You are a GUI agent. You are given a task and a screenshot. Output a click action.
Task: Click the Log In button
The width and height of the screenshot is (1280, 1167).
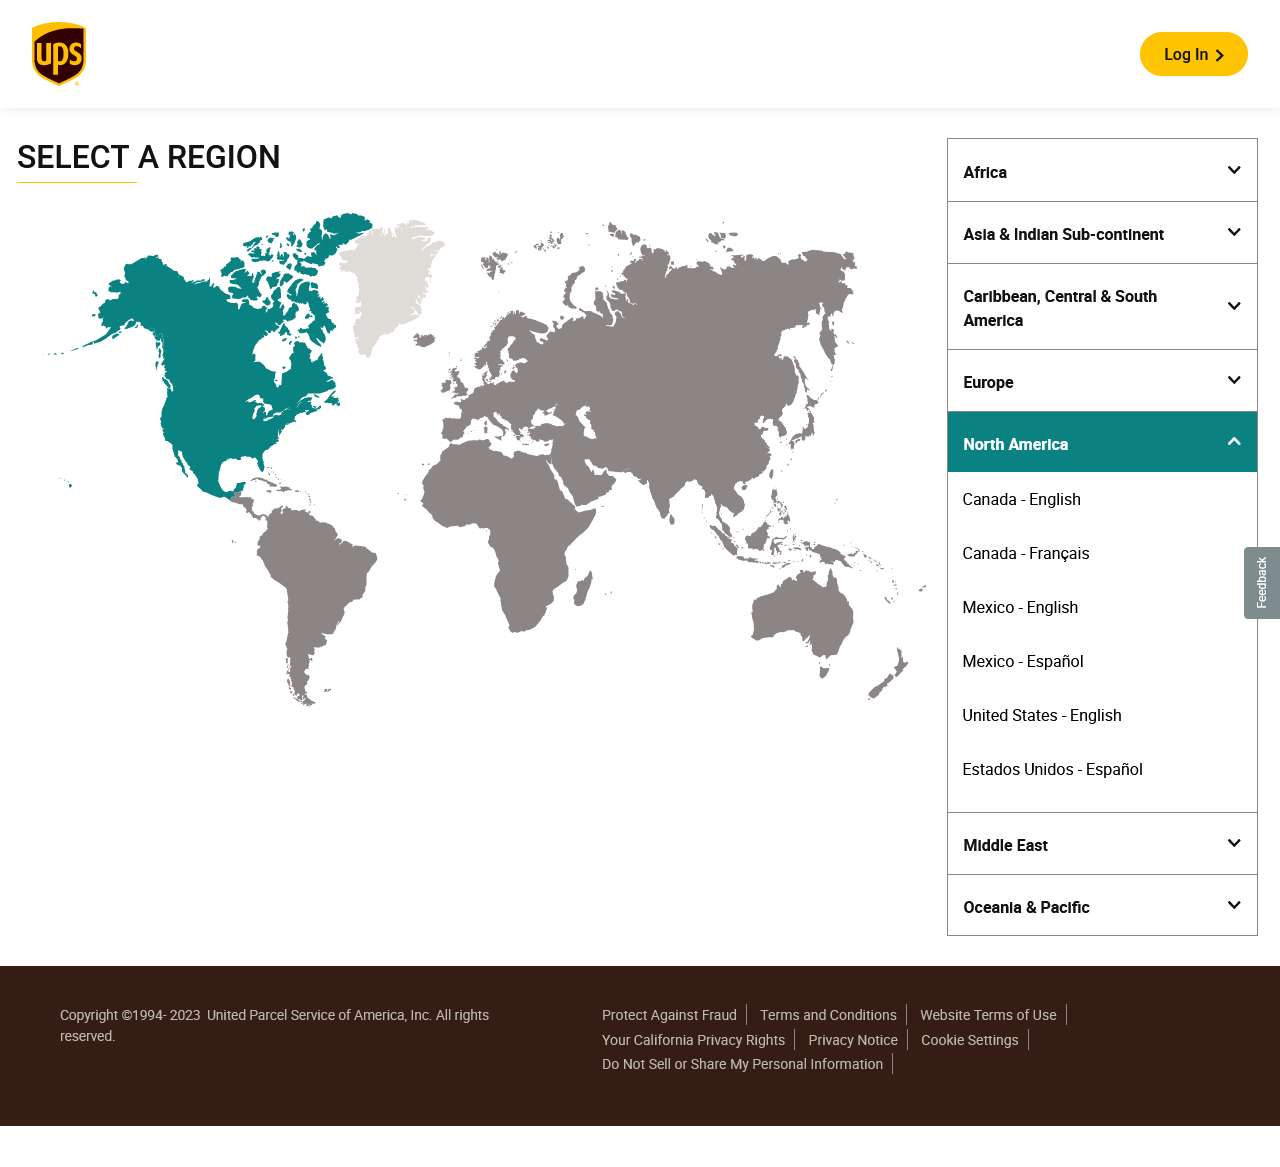1193,54
